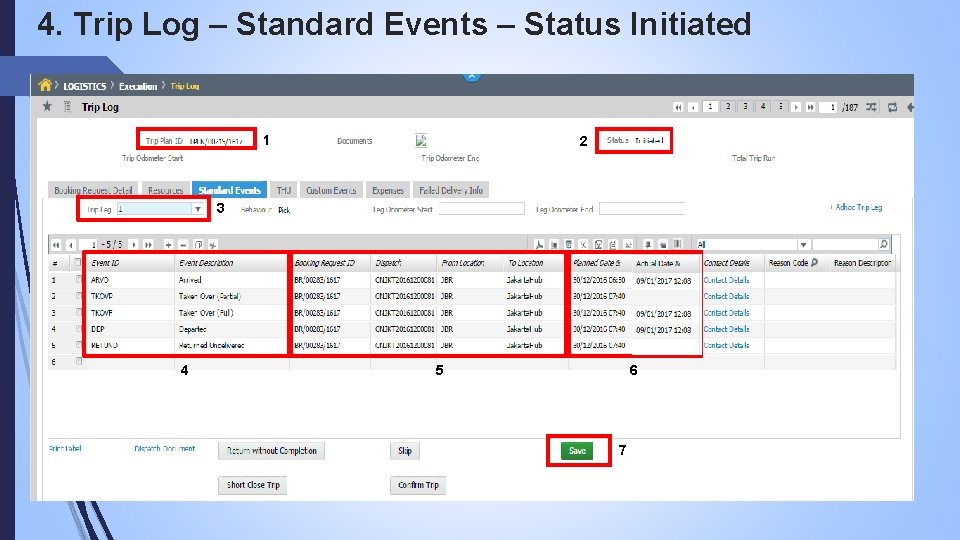Click the Skip button

(405, 451)
